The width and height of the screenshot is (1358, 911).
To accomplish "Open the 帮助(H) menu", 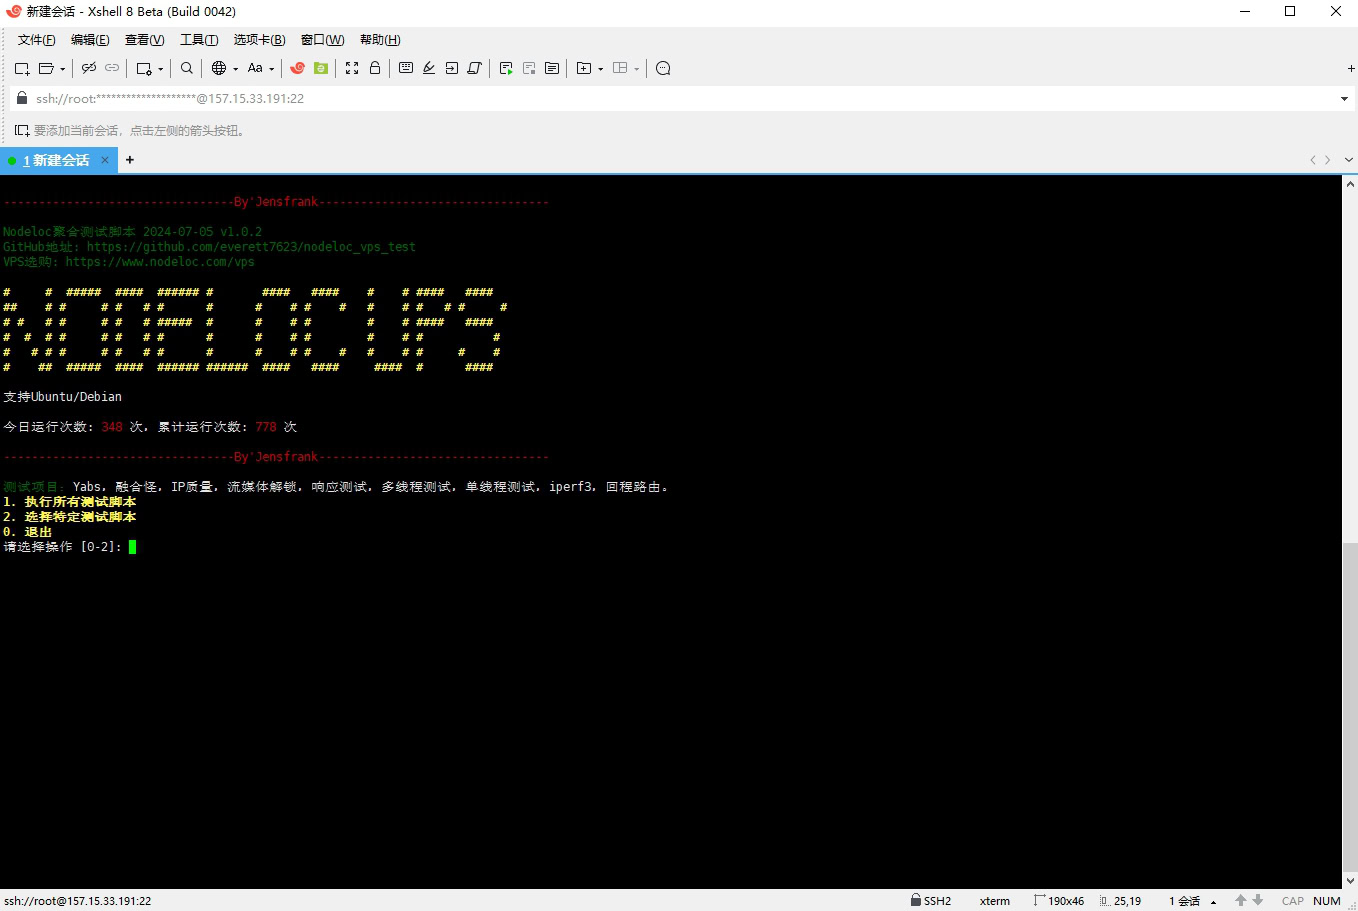I will (x=380, y=40).
